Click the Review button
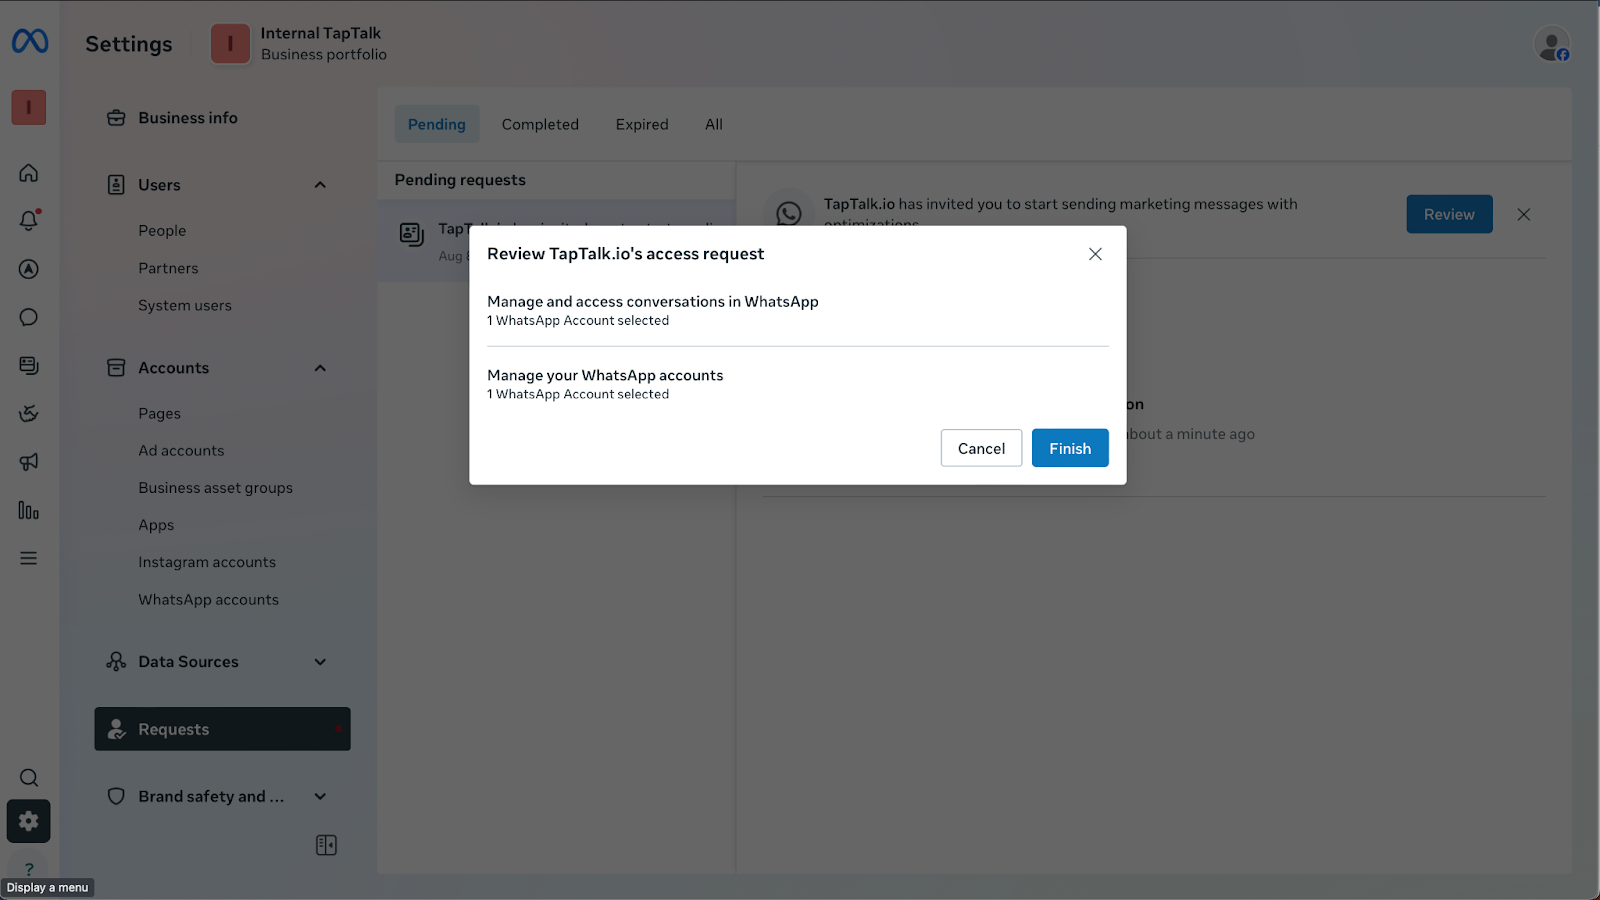 [x=1449, y=214]
